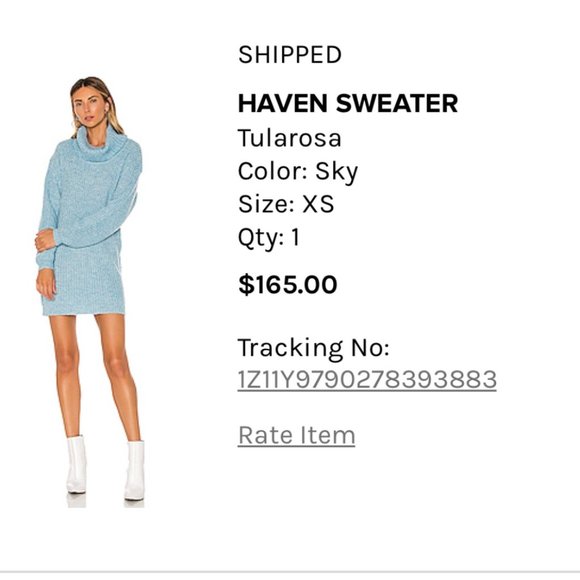Click the word SWEATER in title
This screenshot has height=580, width=580.
[x=397, y=103]
